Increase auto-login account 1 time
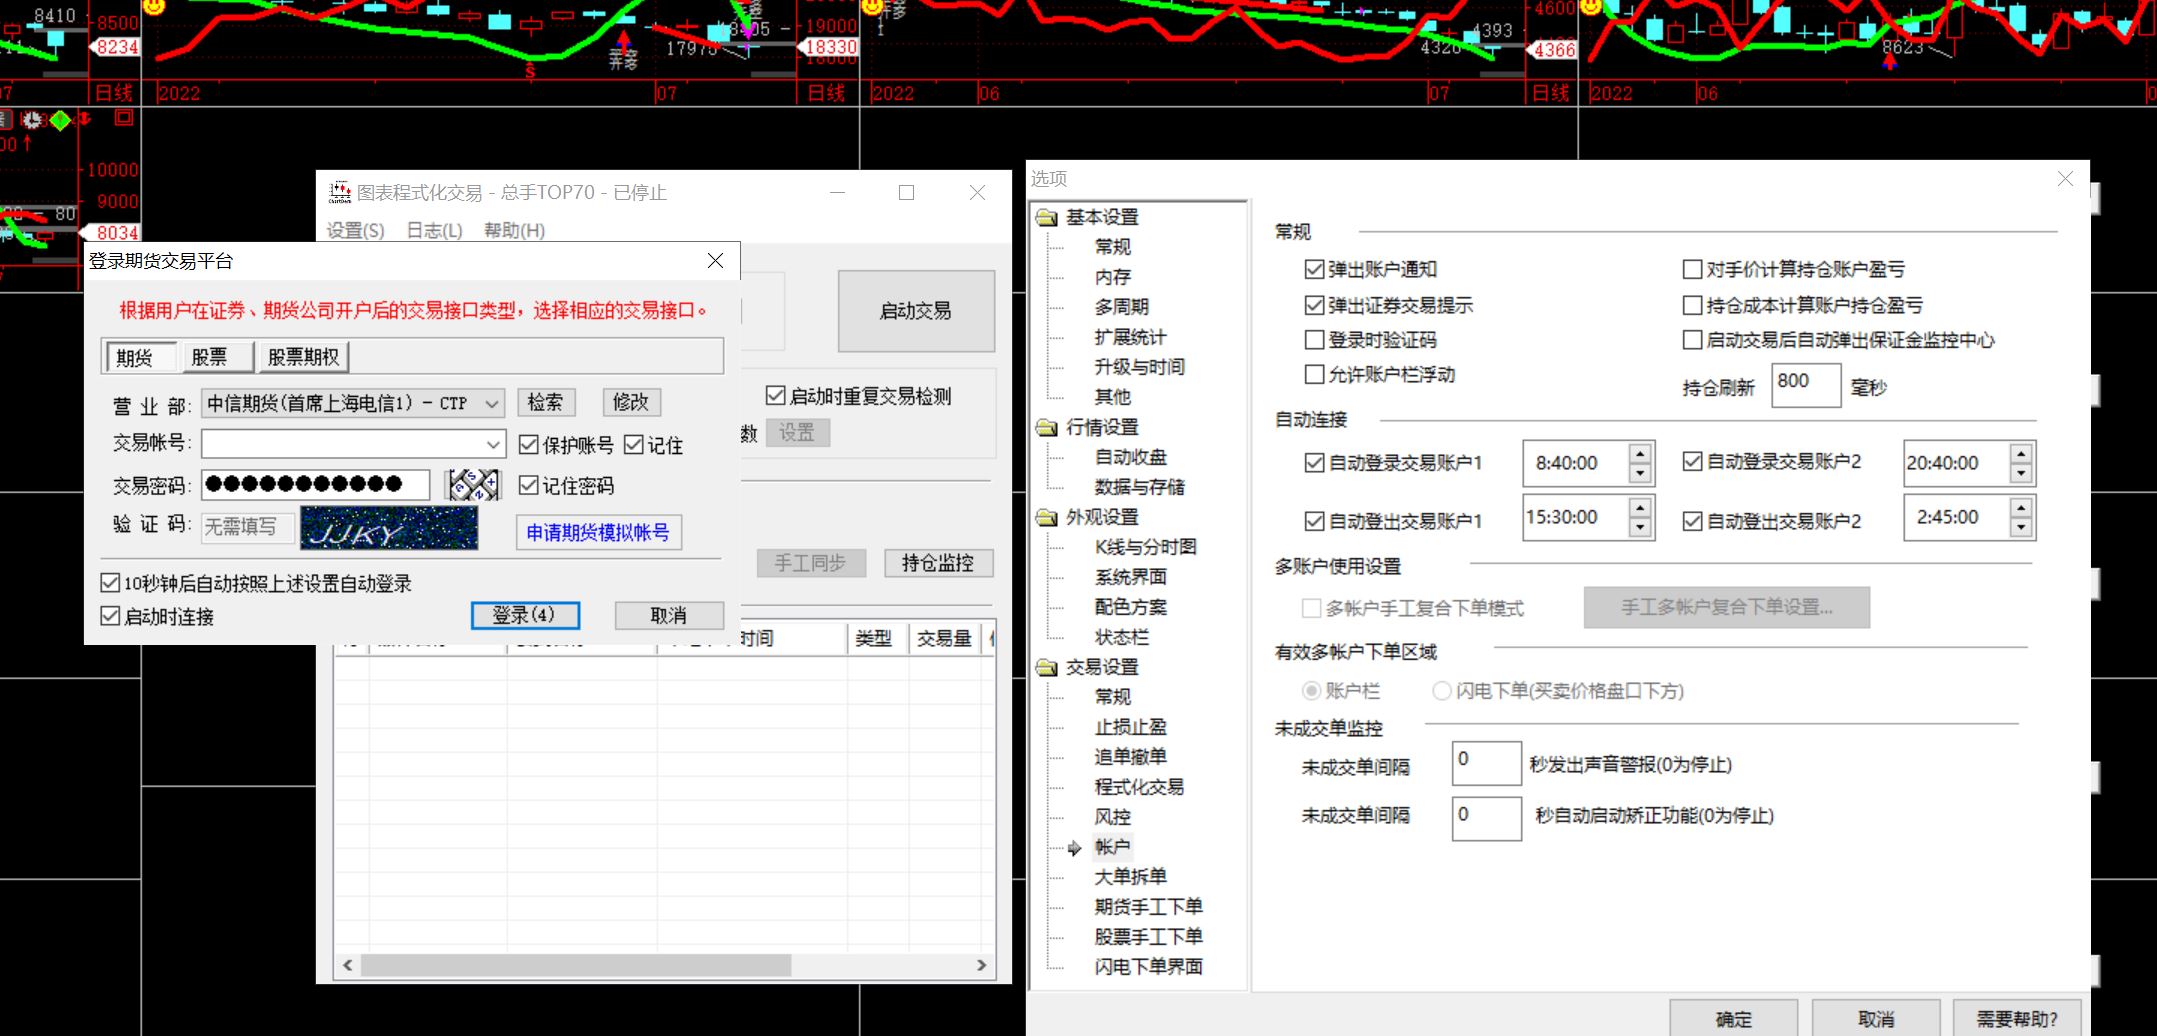This screenshot has width=2157, height=1036. 1640,453
